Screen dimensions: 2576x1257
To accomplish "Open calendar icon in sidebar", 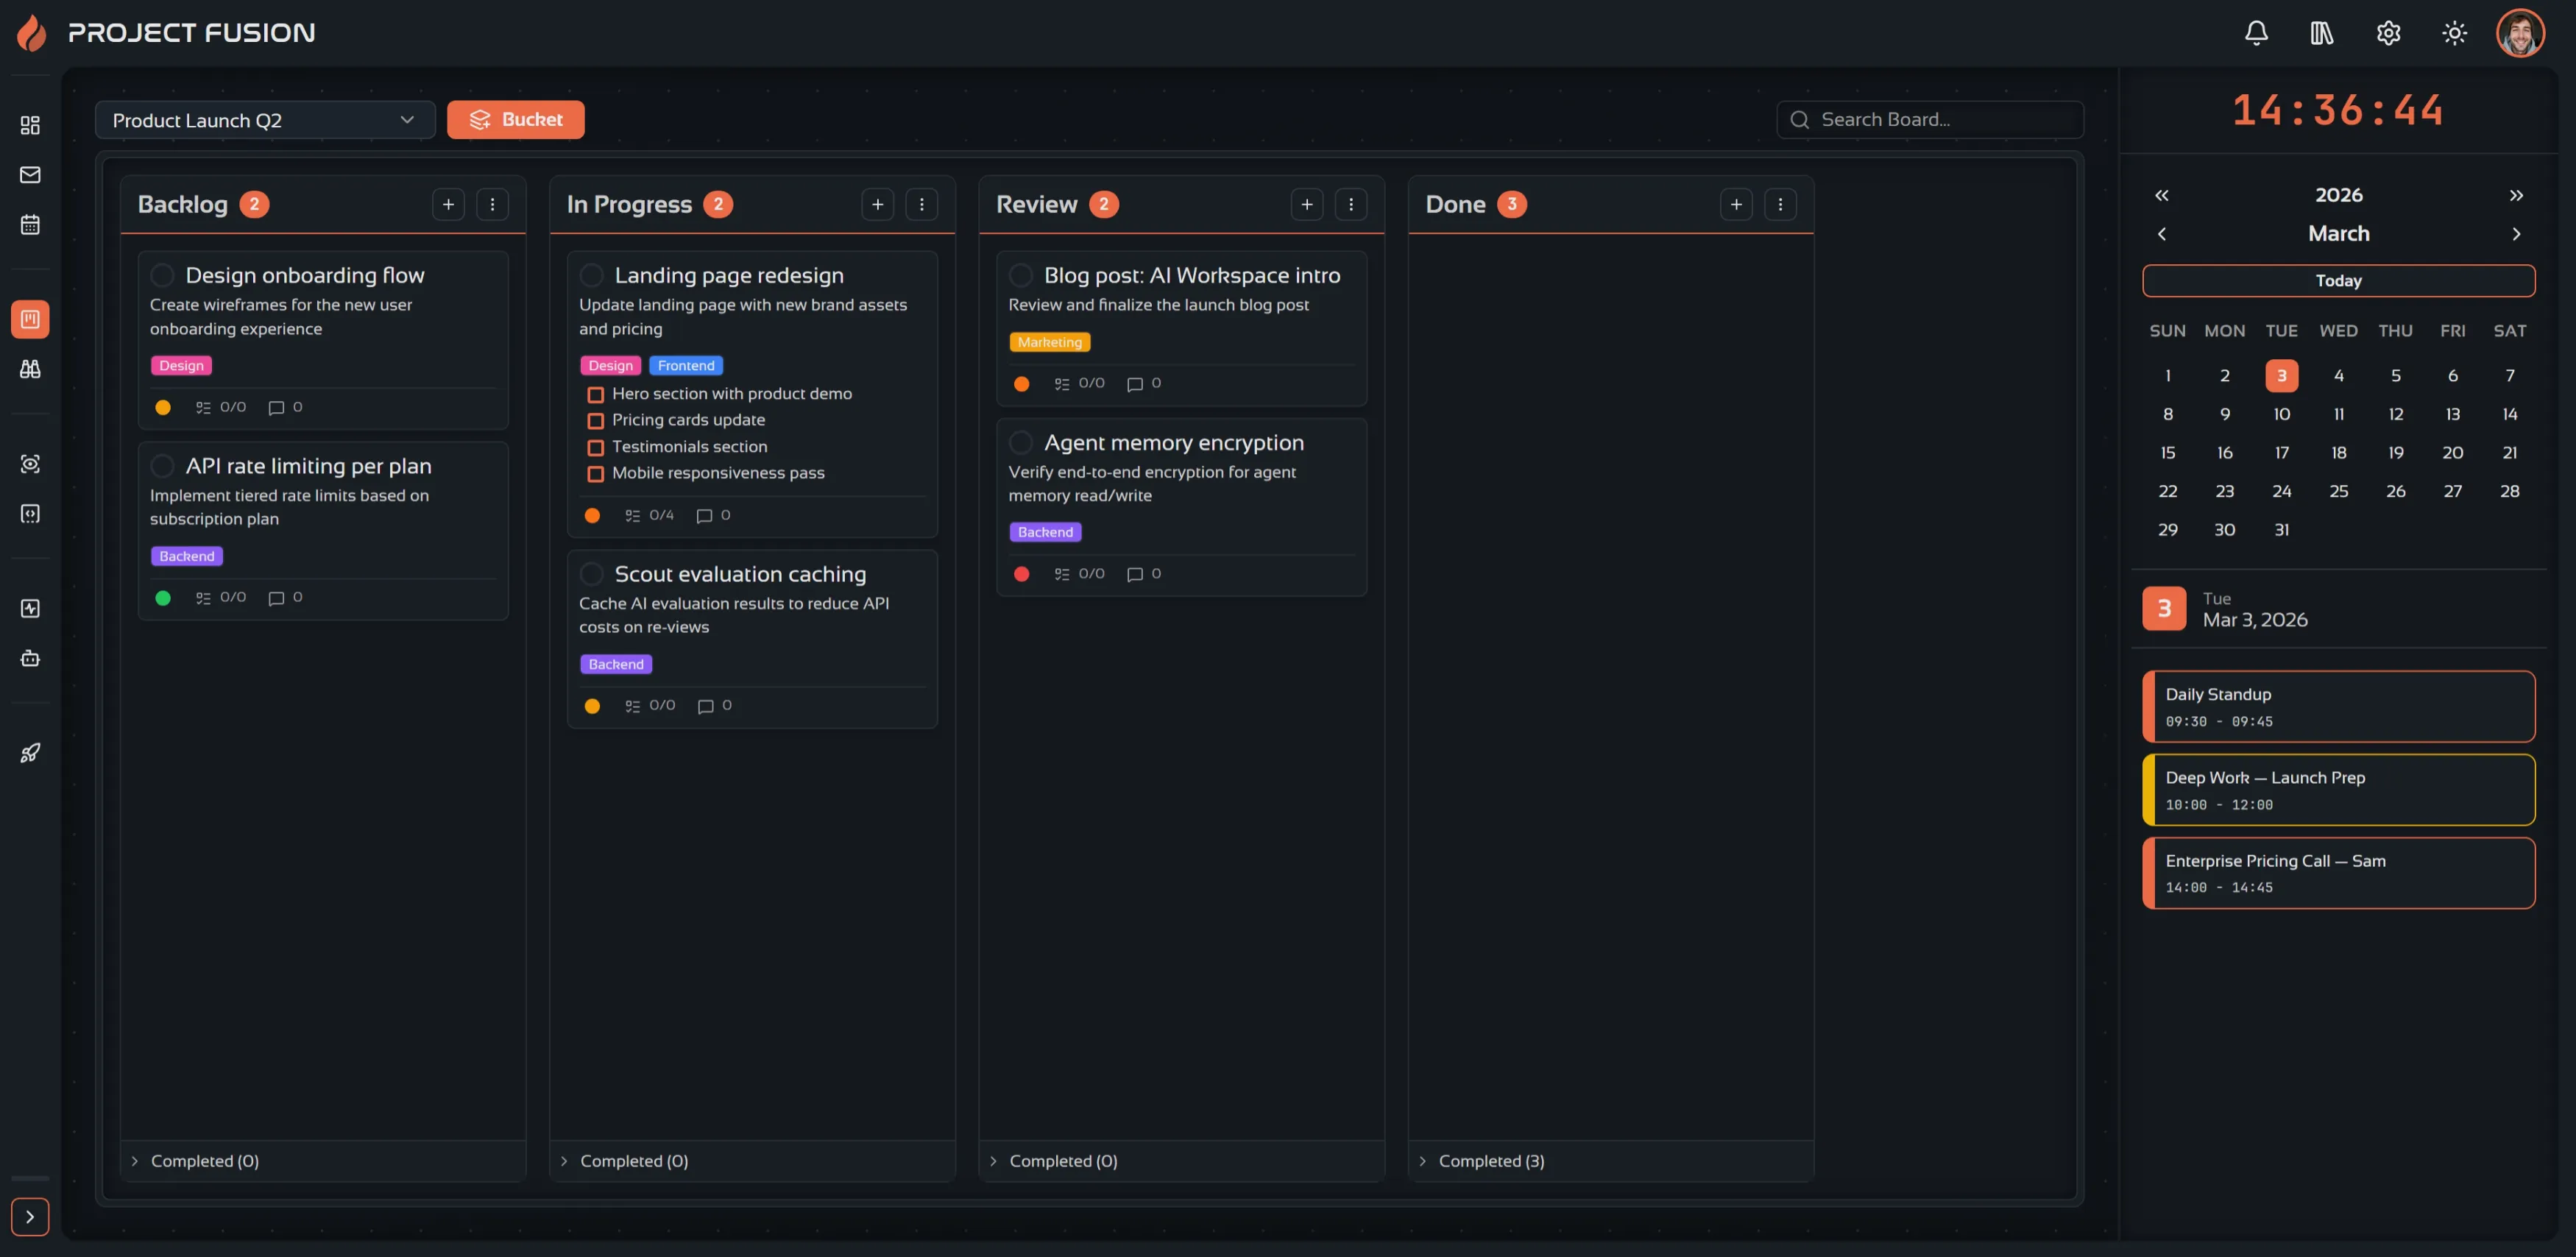I will point(30,225).
